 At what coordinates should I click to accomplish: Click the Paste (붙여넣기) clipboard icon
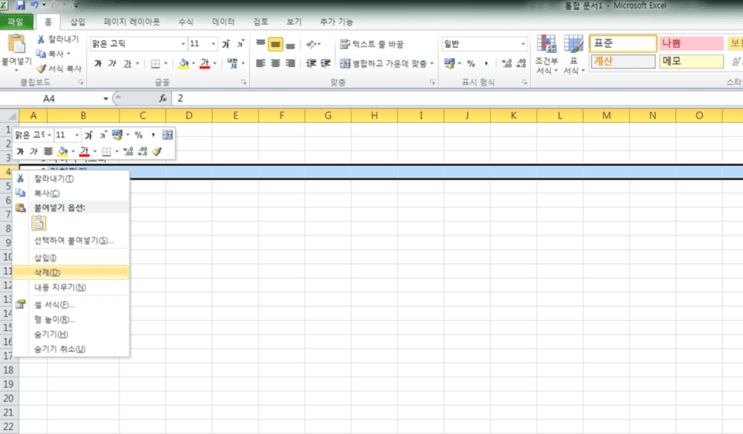click(x=17, y=45)
